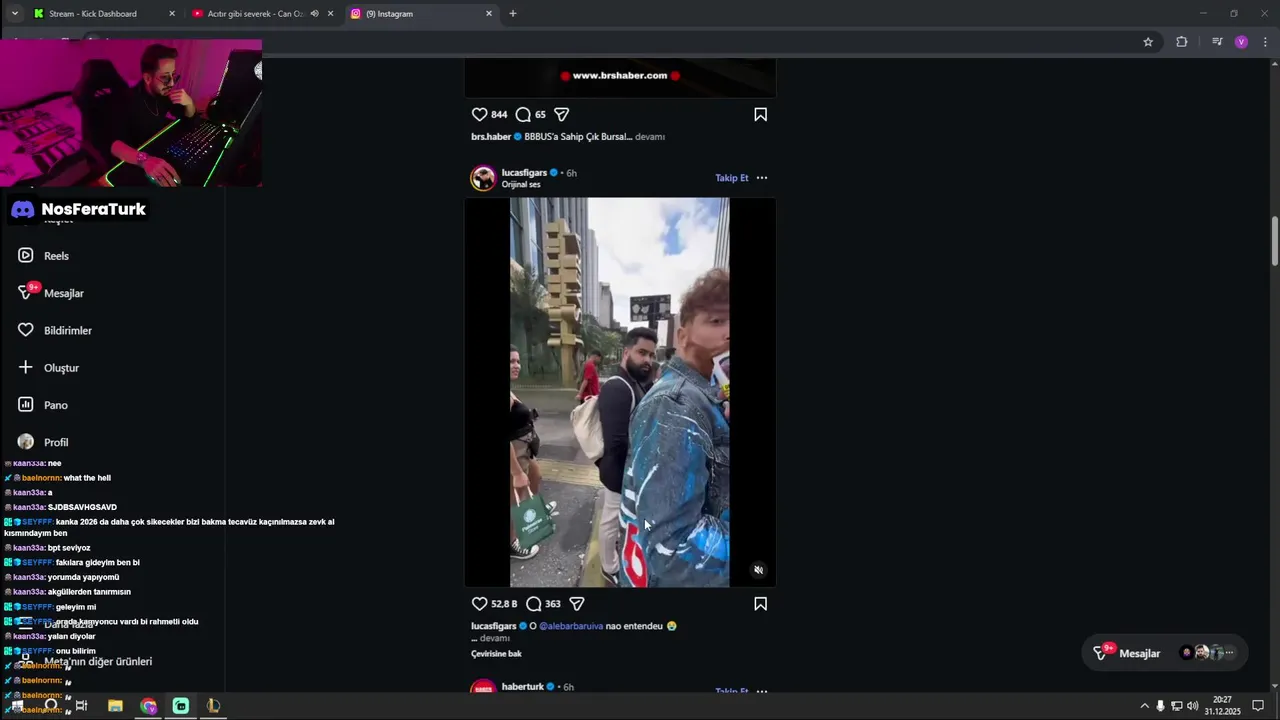Open Chrome profile avatar
Screen dimensions: 1280x720
click(1241, 42)
